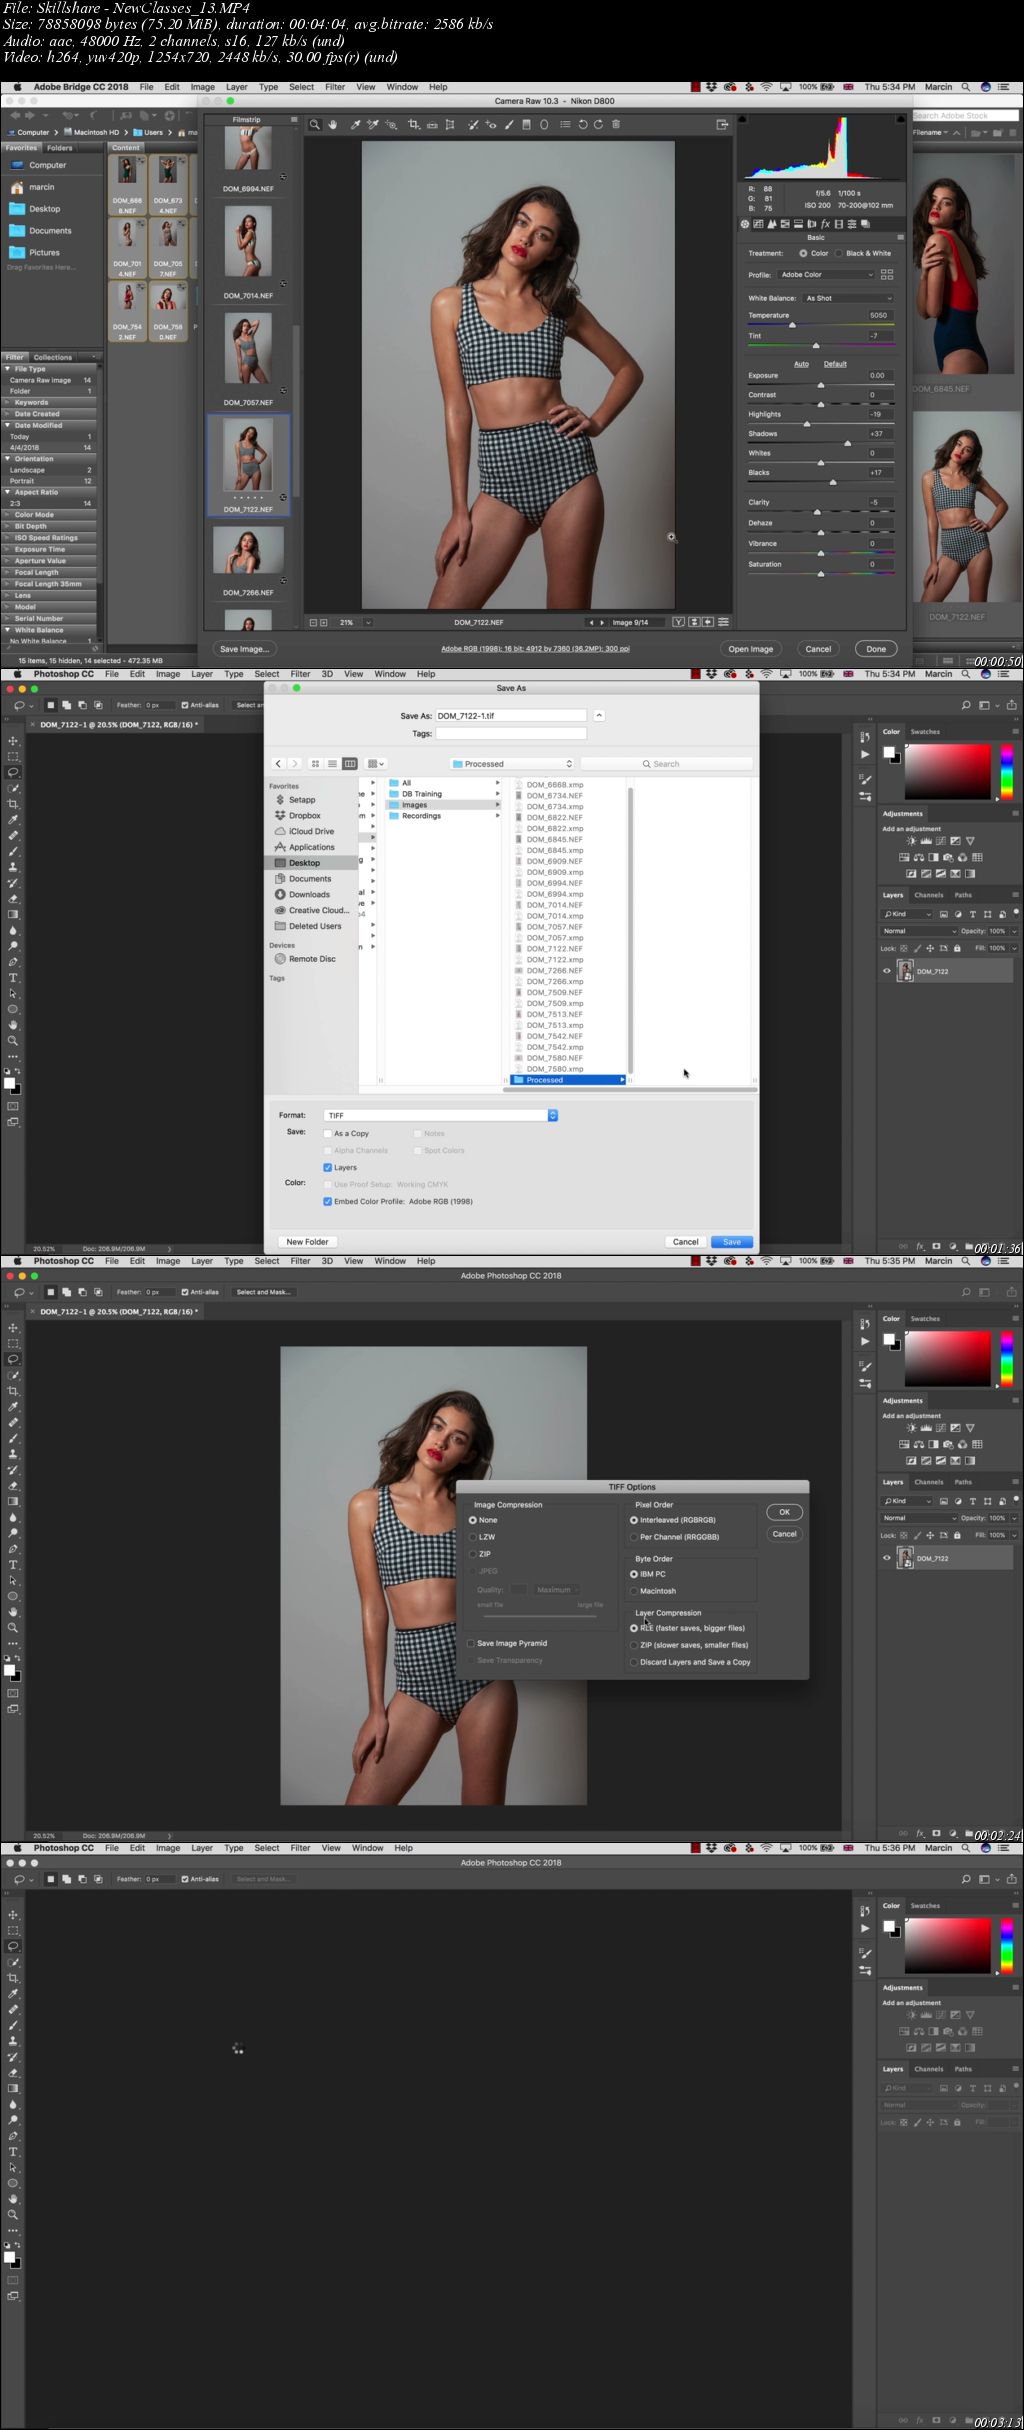1024x2430 pixels.
Task: Switch to Collections tab in Bridge
Action: tap(52, 357)
